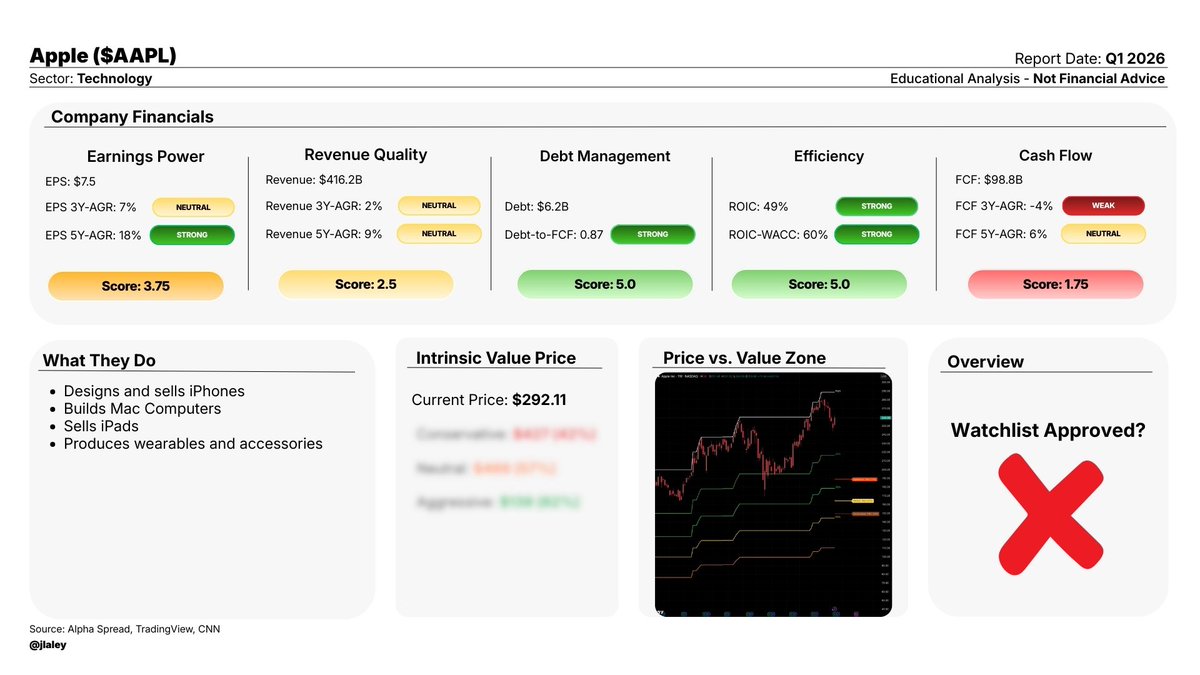Screen dimensions: 1200x675
Task: Open the candlestick price chart thumbnail
Action: click(x=773, y=495)
